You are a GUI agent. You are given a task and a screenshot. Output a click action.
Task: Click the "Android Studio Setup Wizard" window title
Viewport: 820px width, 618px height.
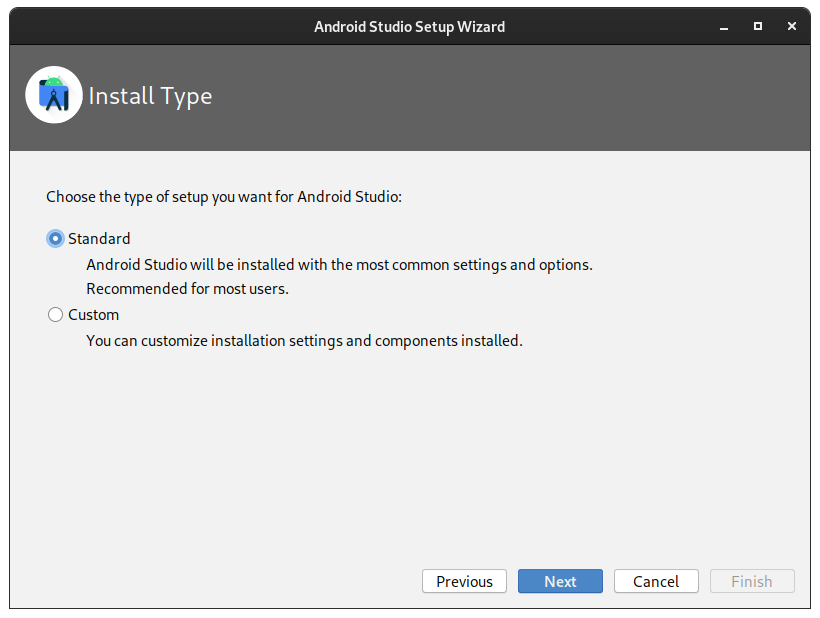tap(409, 26)
